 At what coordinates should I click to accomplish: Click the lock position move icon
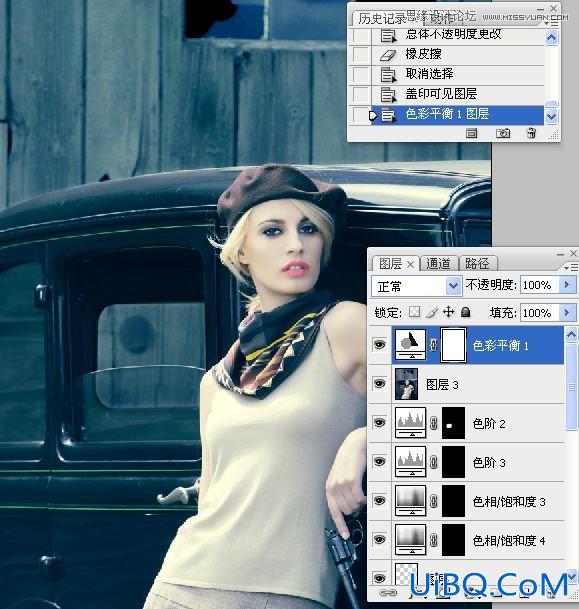449,312
